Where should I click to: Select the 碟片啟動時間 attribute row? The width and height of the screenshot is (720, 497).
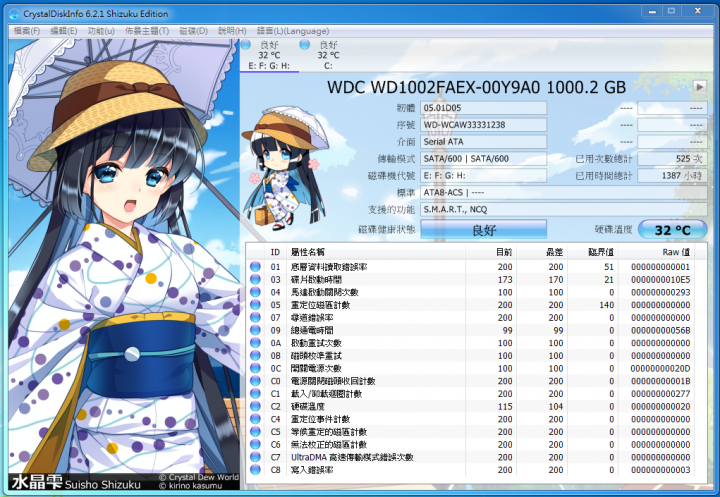(x=470, y=279)
